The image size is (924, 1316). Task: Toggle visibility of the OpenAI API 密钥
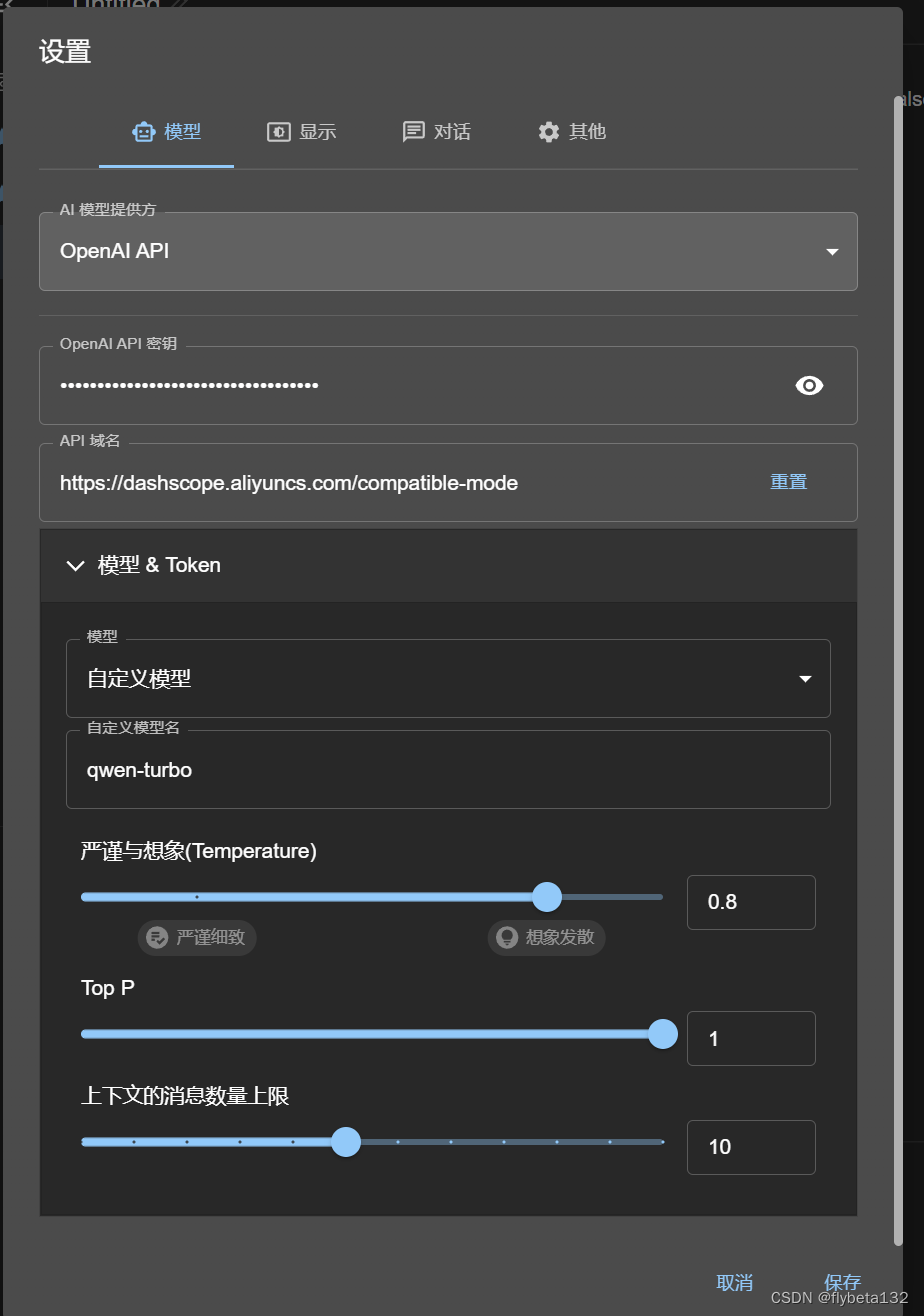[808, 385]
